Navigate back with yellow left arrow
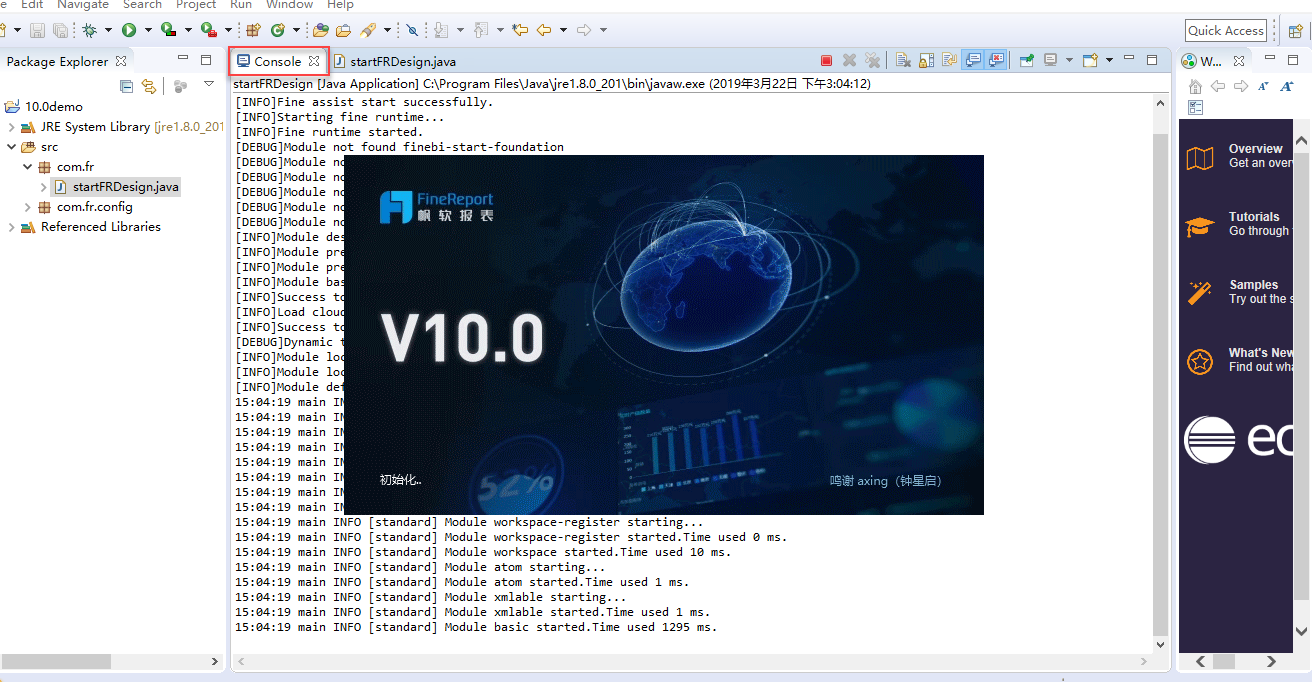 543,30
